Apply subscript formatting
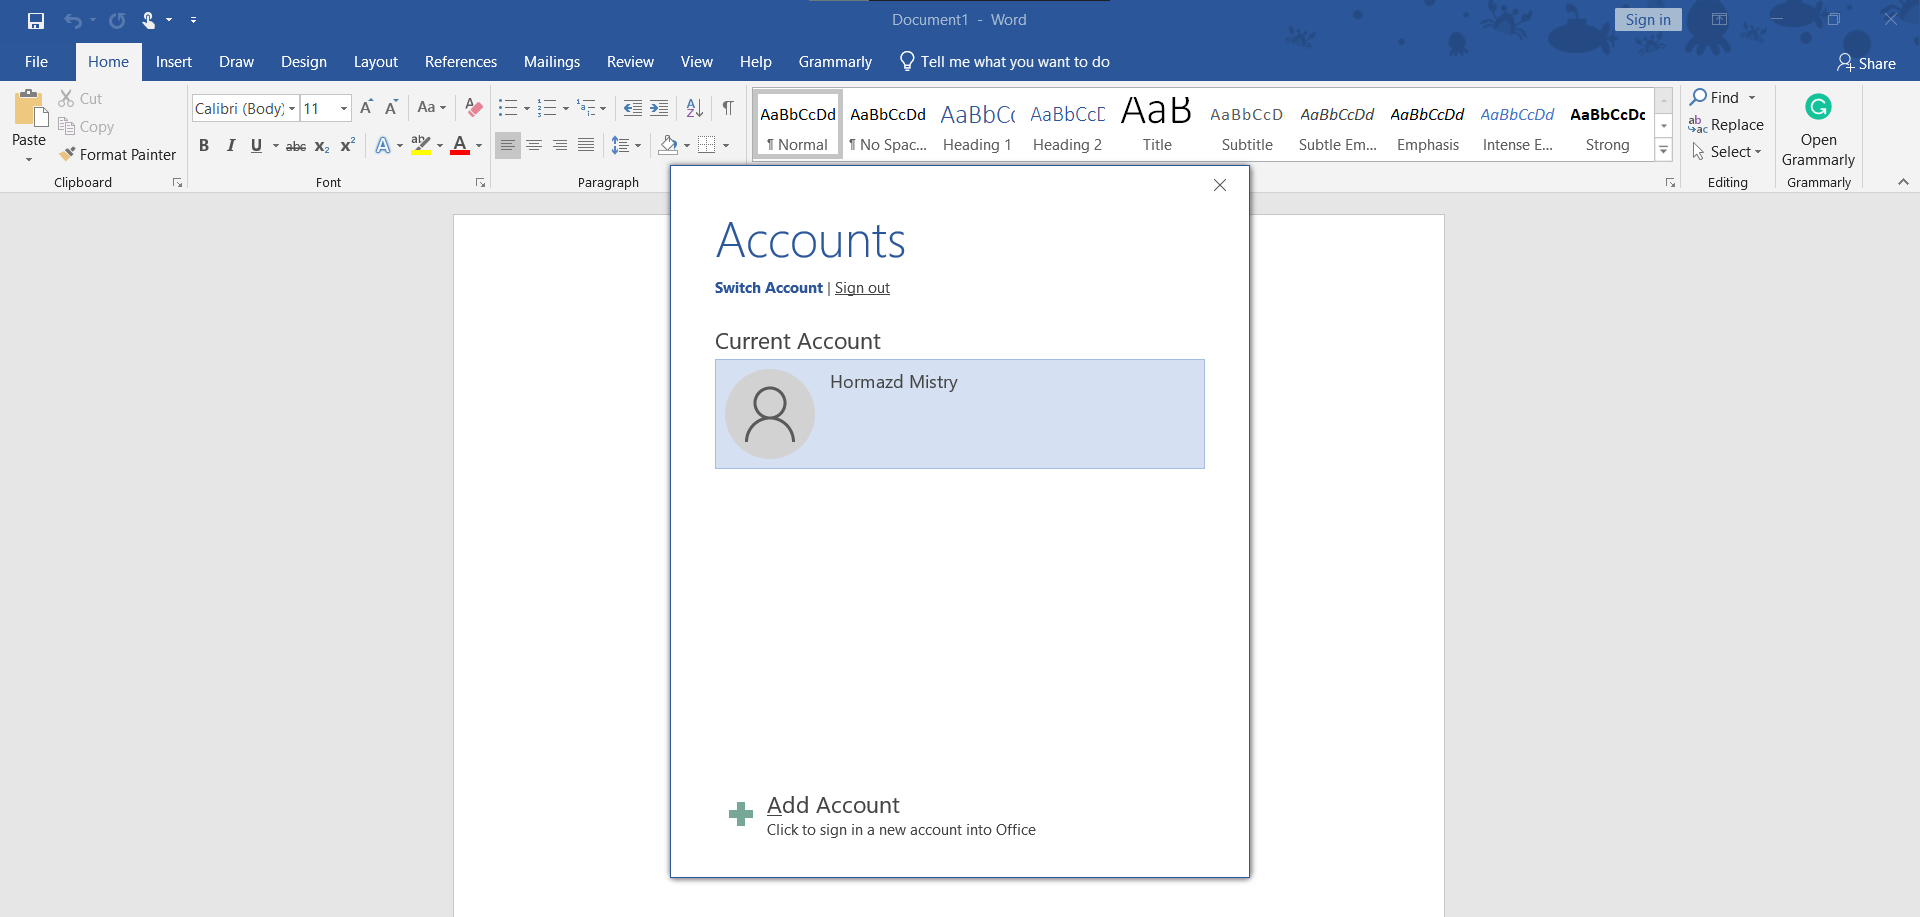The image size is (1920, 917). tap(322, 146)
